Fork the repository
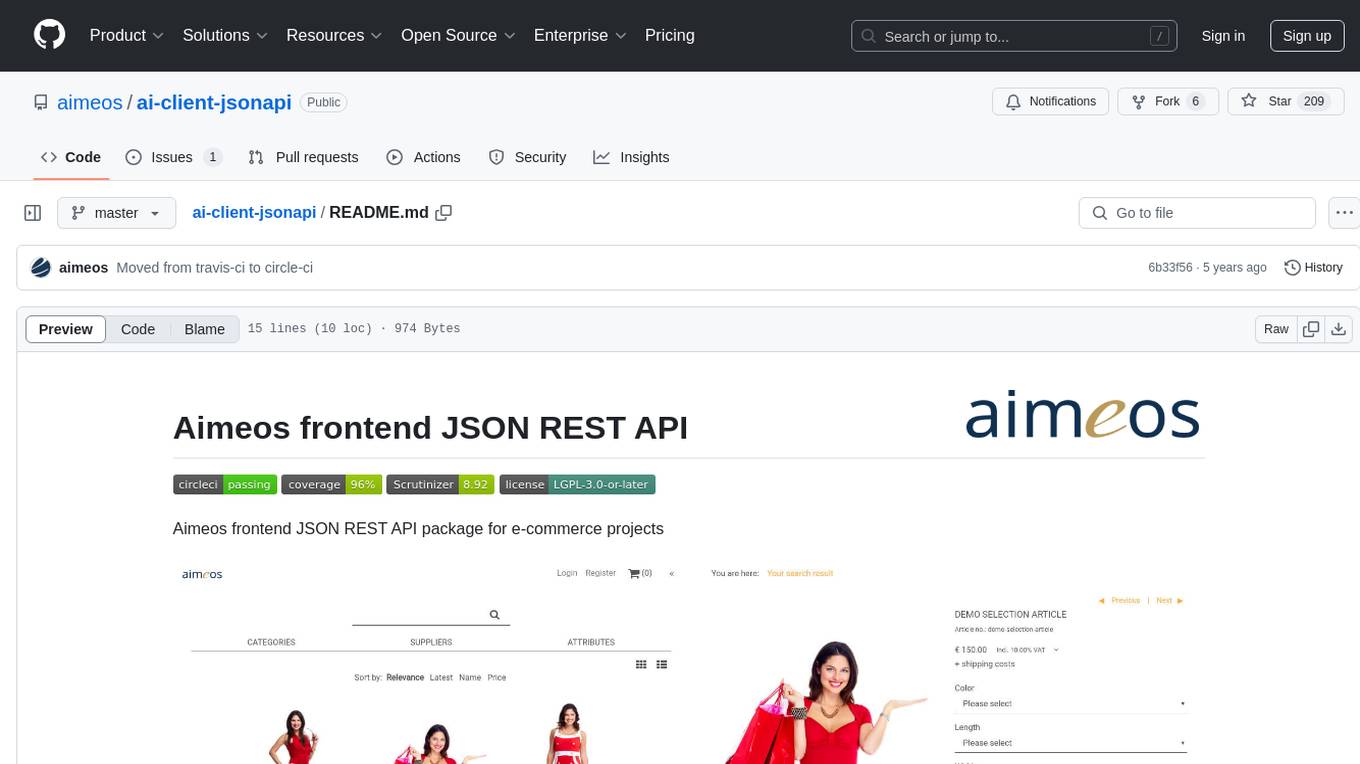The width and height of the screenshot is (1360, 764). (x=1167, y=101)
